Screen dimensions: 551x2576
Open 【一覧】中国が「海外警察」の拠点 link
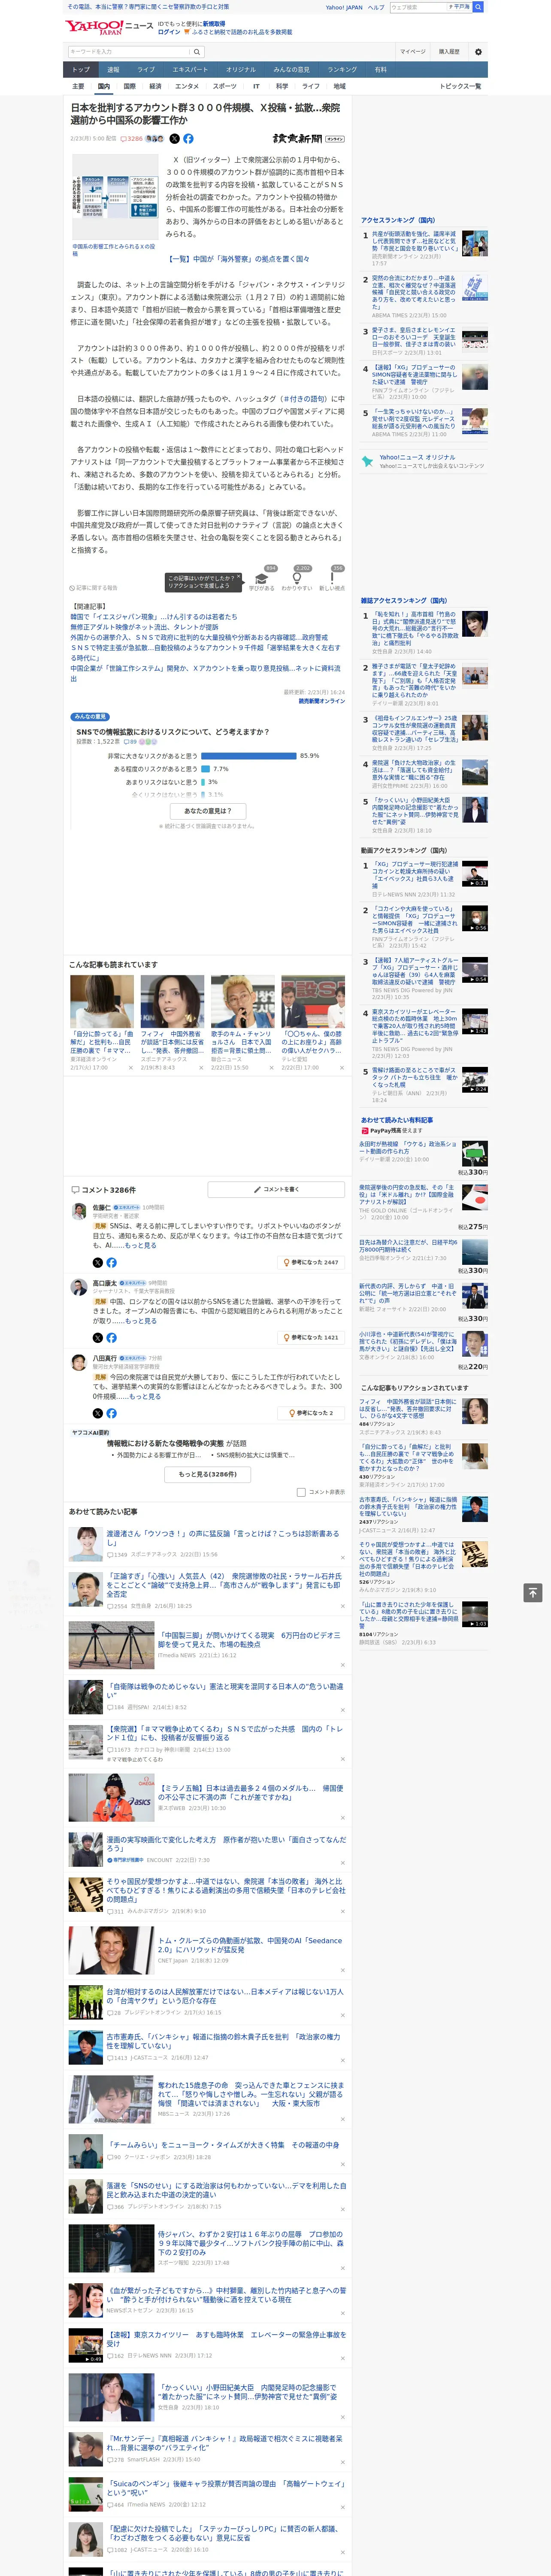pyautogui.click(x=239, y=259)
